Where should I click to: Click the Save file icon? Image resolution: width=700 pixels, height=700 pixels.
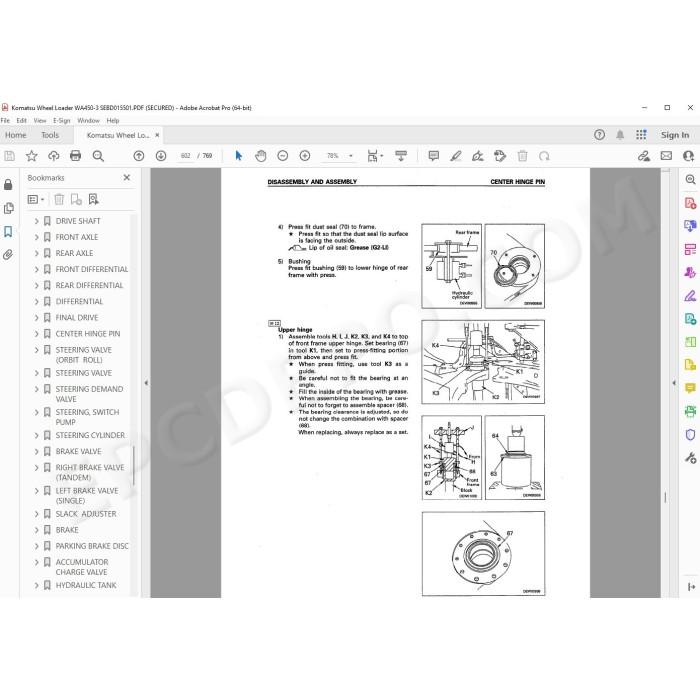coord(9,156)
